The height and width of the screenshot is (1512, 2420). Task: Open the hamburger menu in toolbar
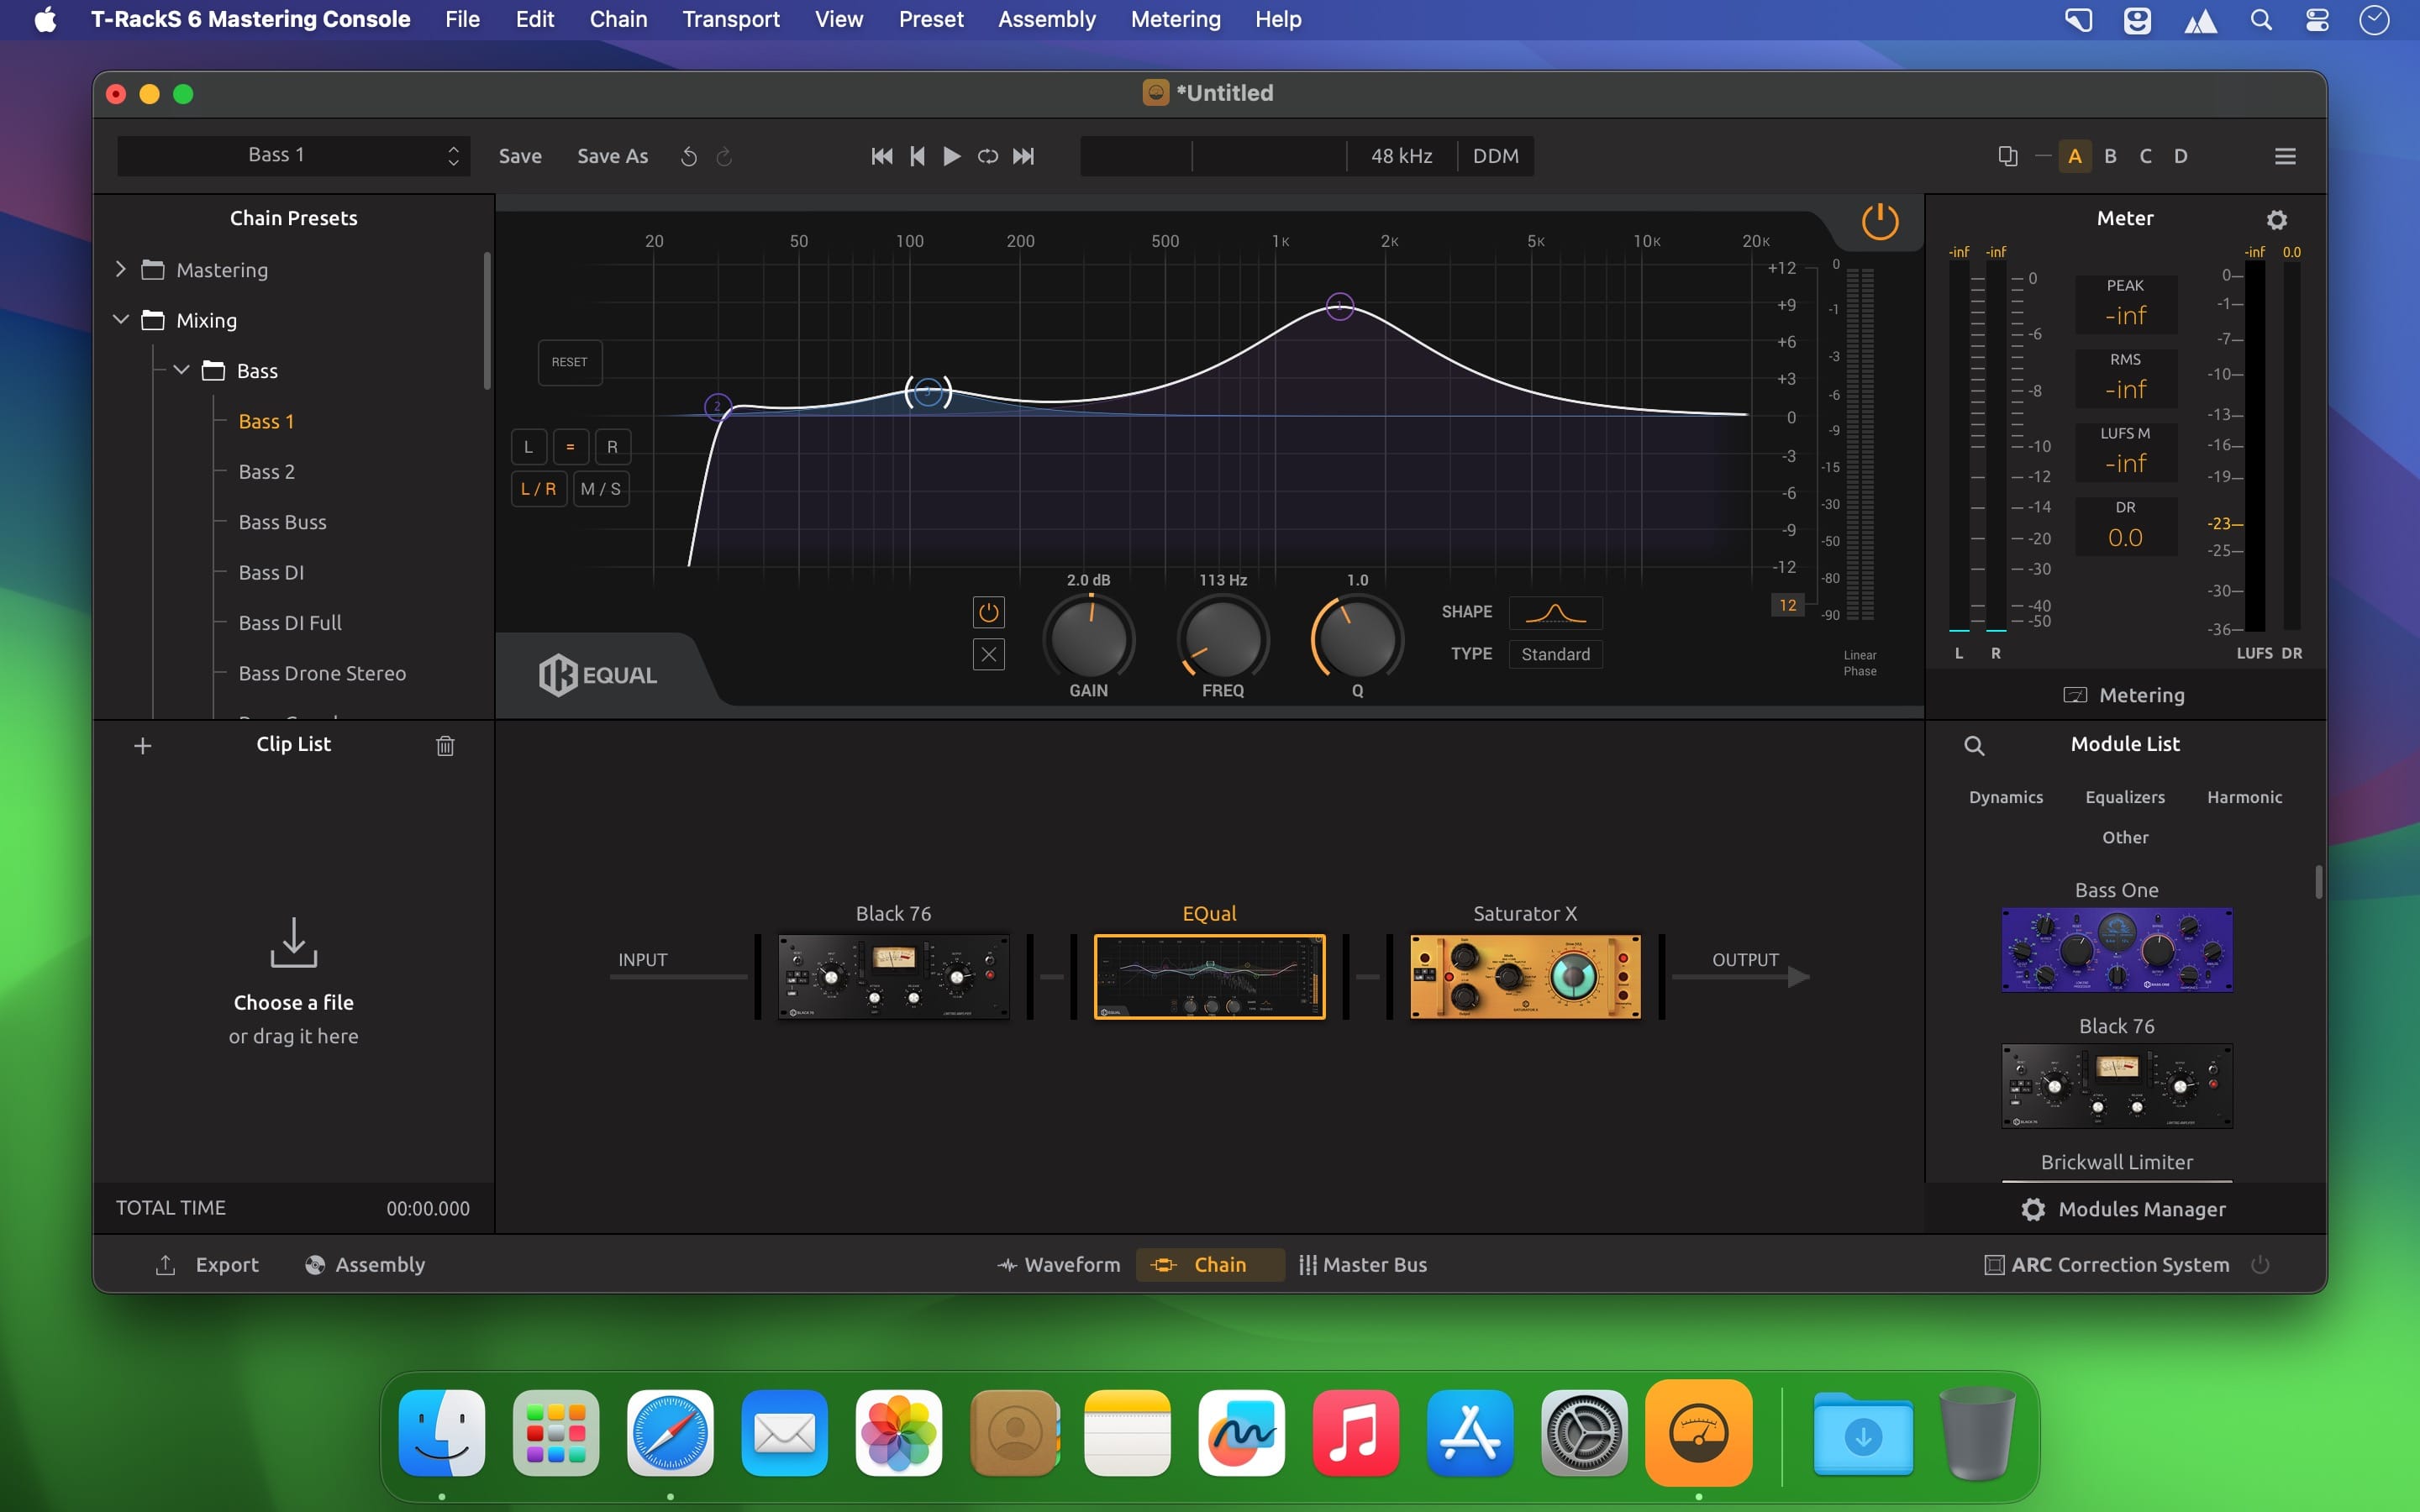2285,156
